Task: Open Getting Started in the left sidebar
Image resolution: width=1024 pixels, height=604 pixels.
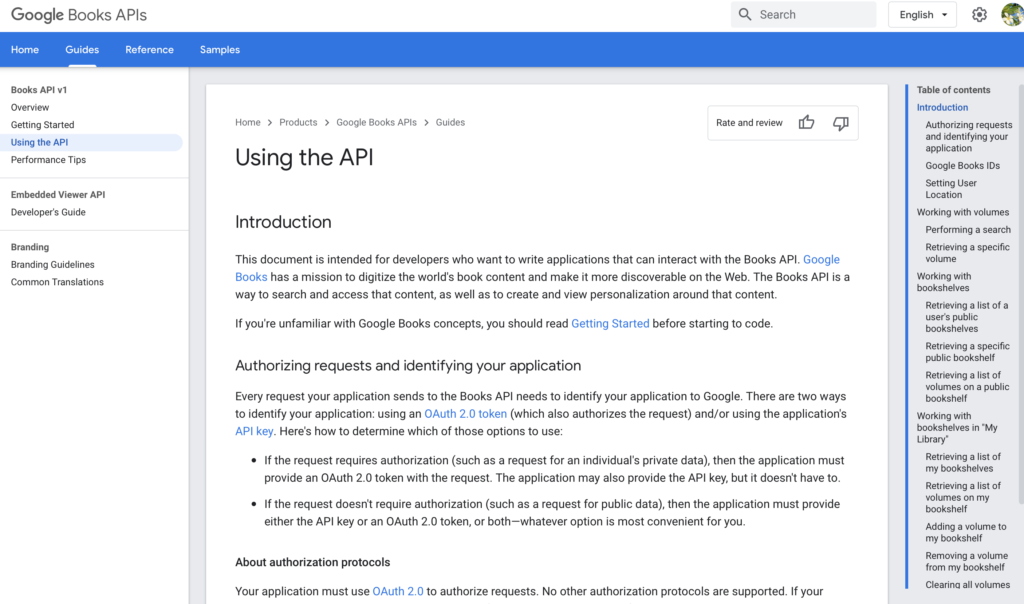Action: [42, 125]
